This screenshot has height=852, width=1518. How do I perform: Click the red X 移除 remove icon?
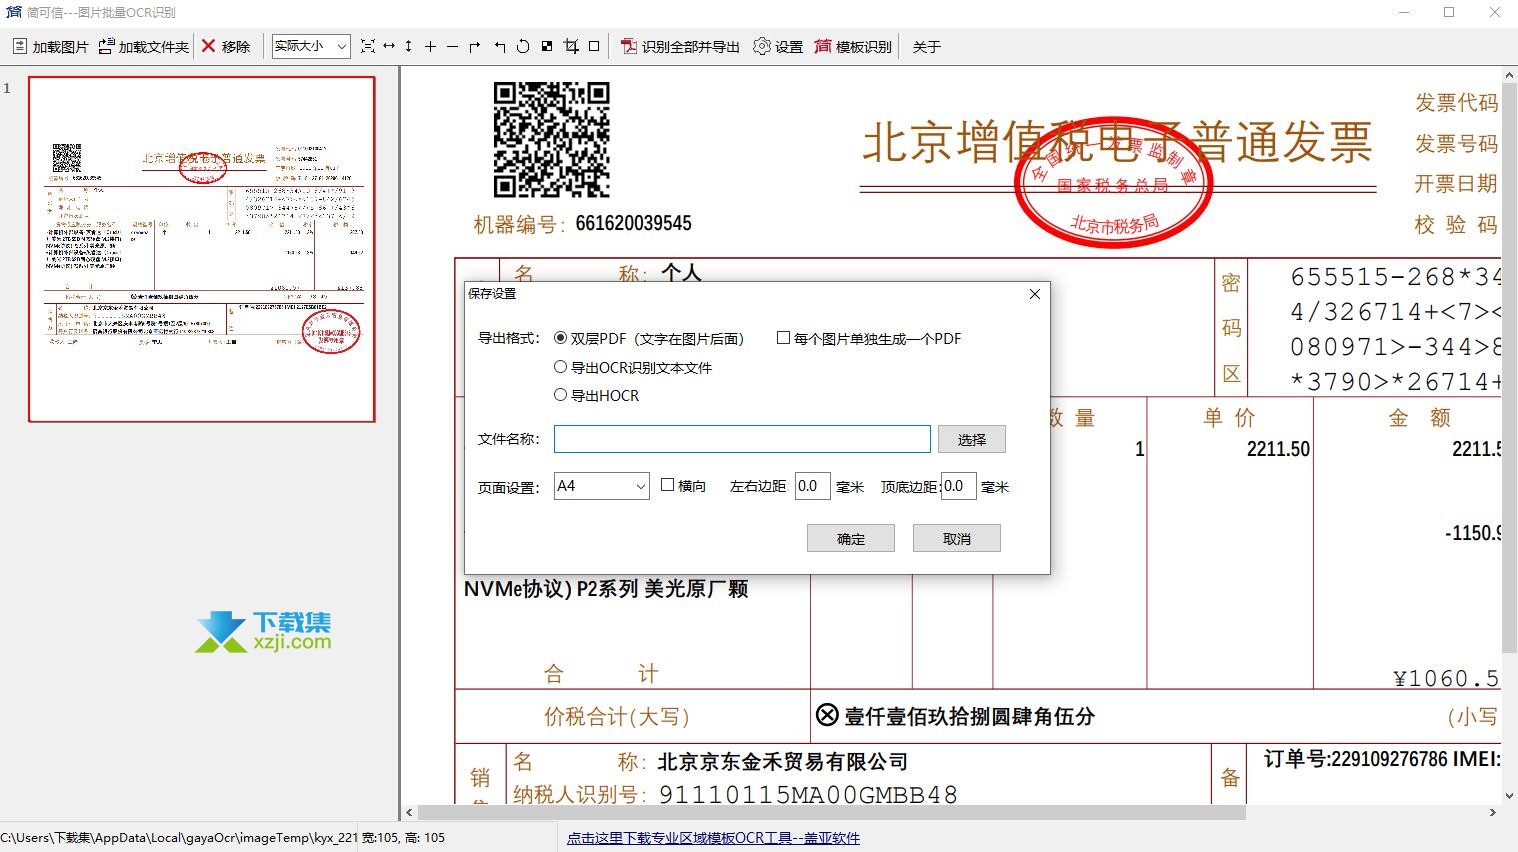click(208, 46)
